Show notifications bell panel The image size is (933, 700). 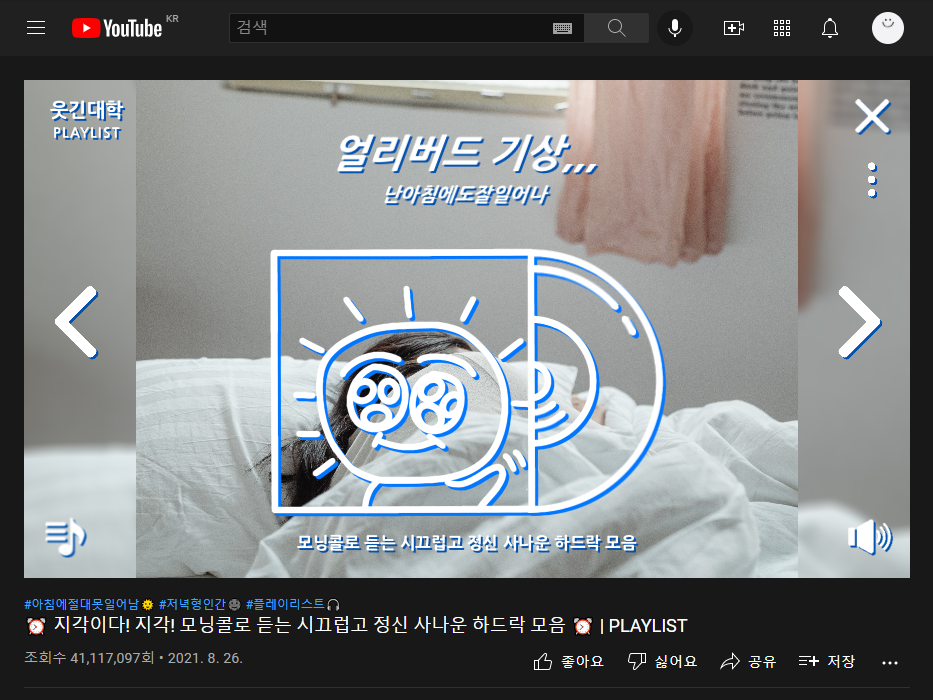(829, 28)
